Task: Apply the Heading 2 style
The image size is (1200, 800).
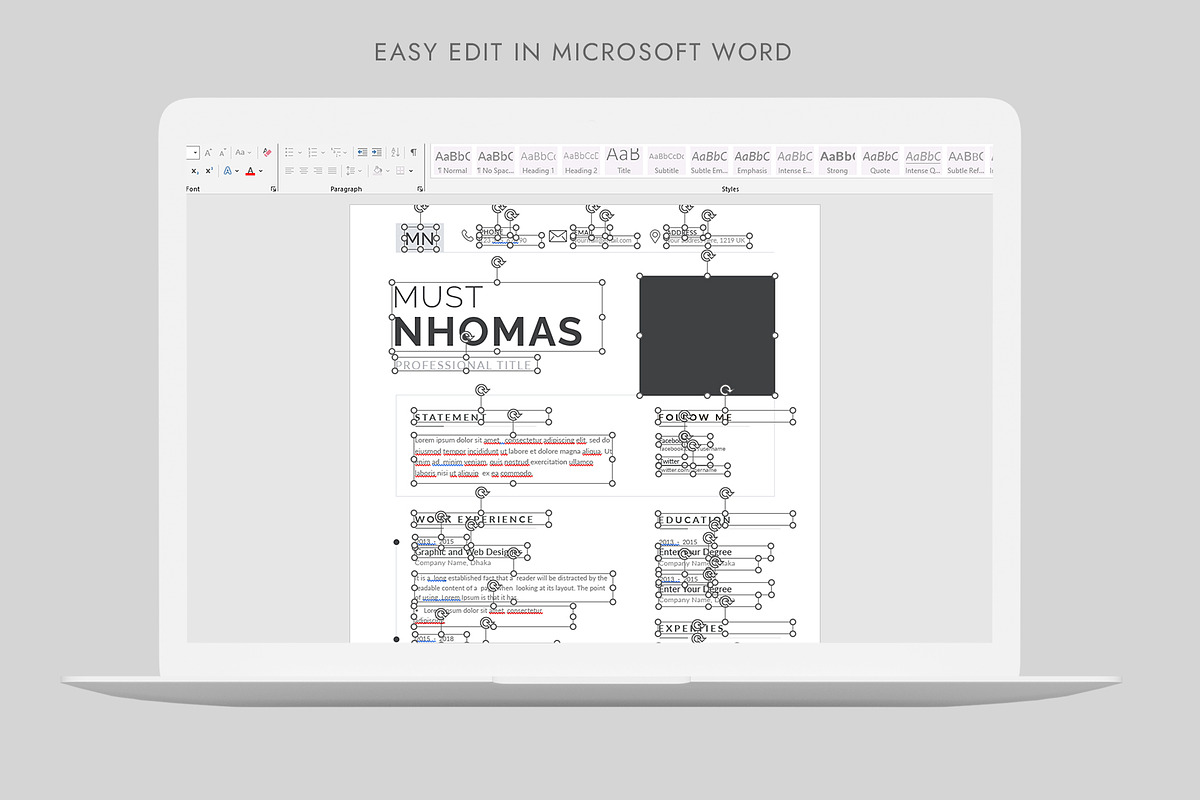Action: (x=580, y=161)
